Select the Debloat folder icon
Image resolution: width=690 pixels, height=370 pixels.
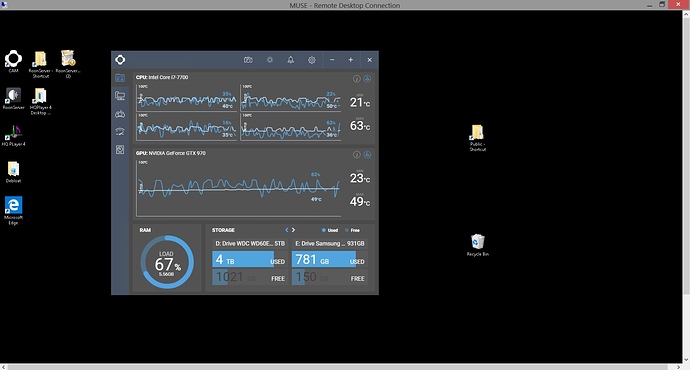point(13,172)
